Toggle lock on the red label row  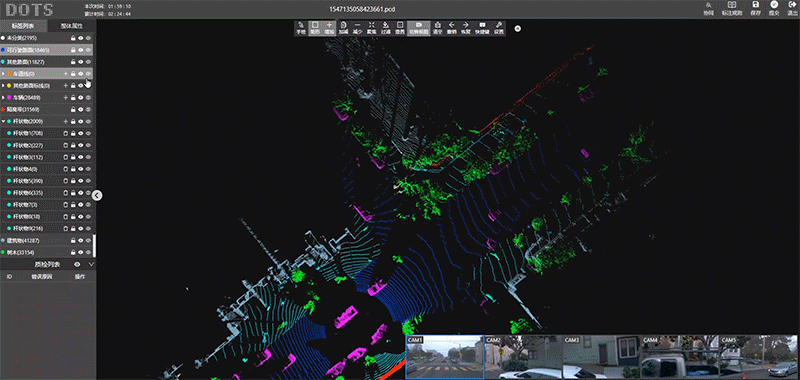(73, 110)
